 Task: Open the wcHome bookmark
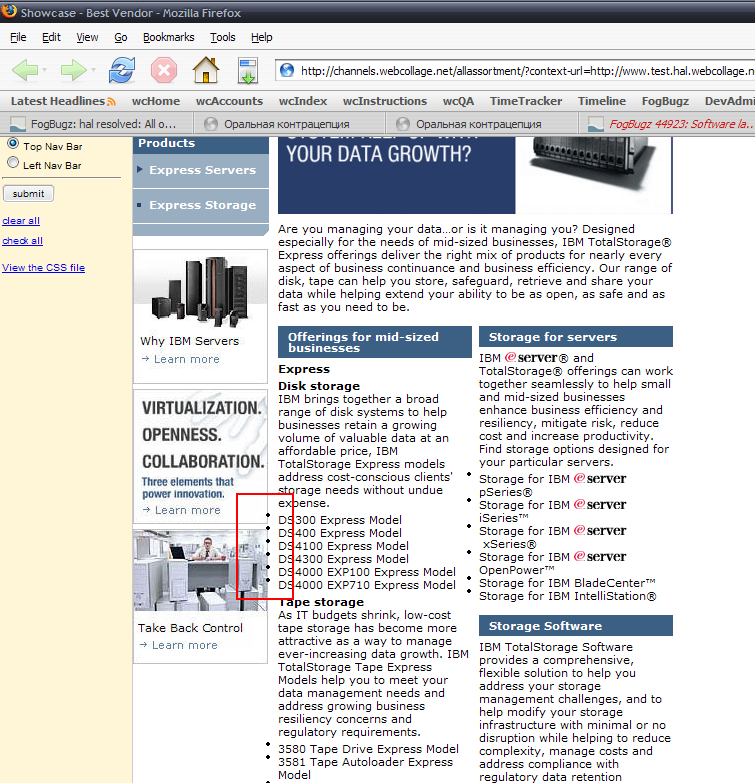coord(156,101)
